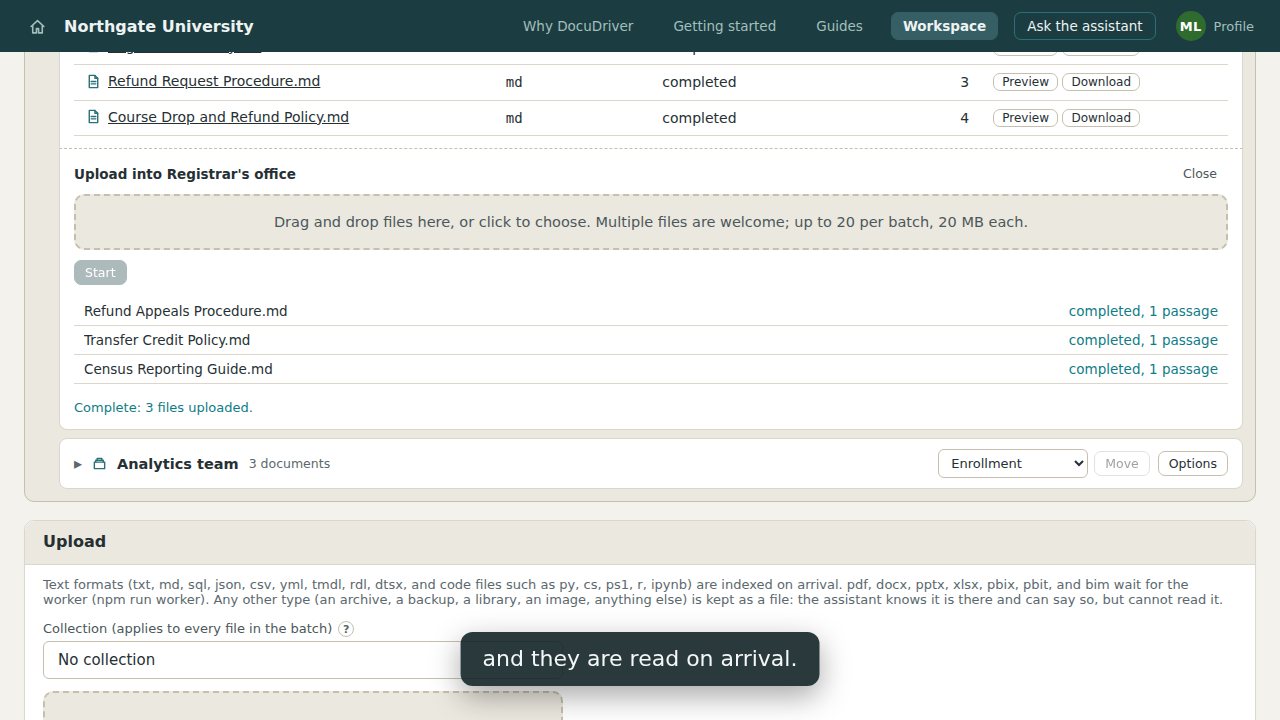The width and height of the screenshot is (1280, 720).
Task: Click the Analytics team collection icon
Action: click(x=100, y=464)
